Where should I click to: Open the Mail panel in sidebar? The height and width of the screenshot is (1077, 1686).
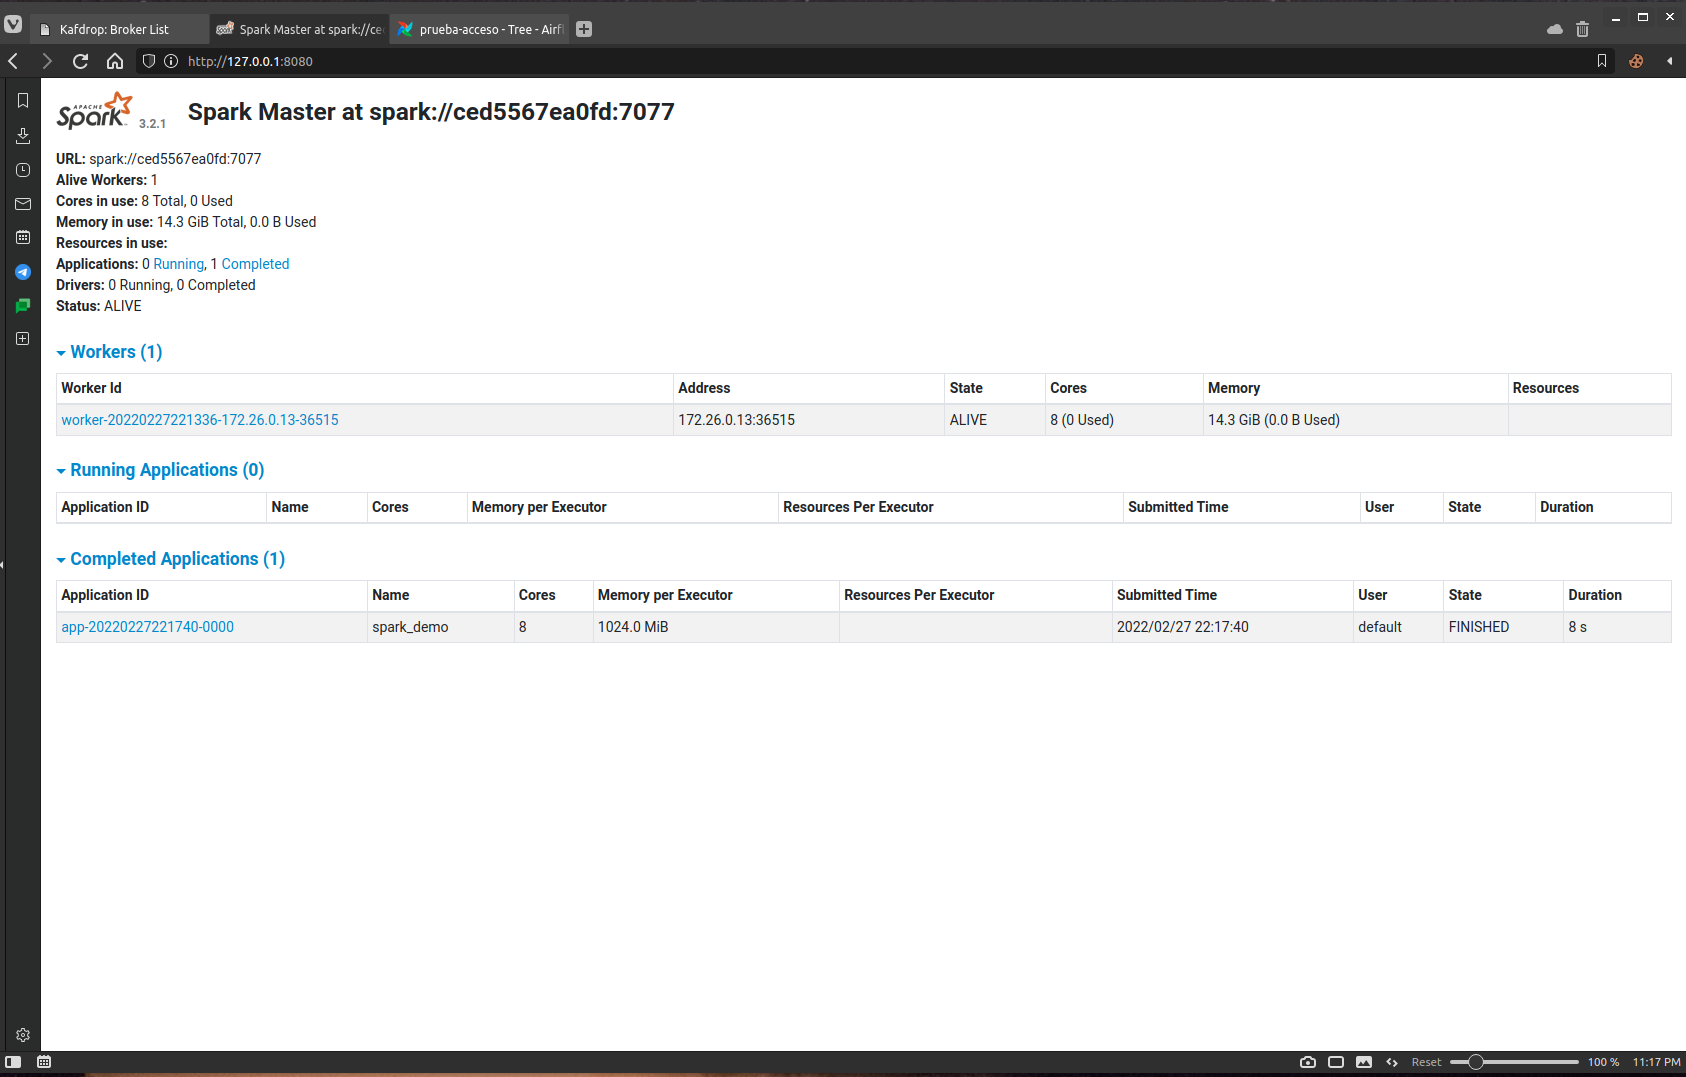coord(23,204)
